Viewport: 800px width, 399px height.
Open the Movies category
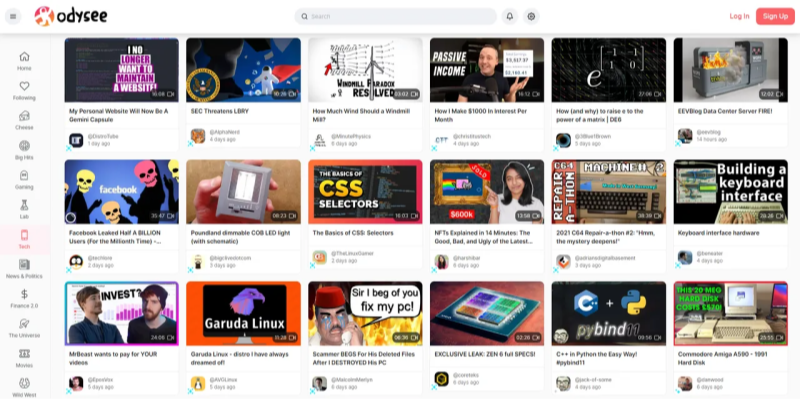tap(24, 358)
